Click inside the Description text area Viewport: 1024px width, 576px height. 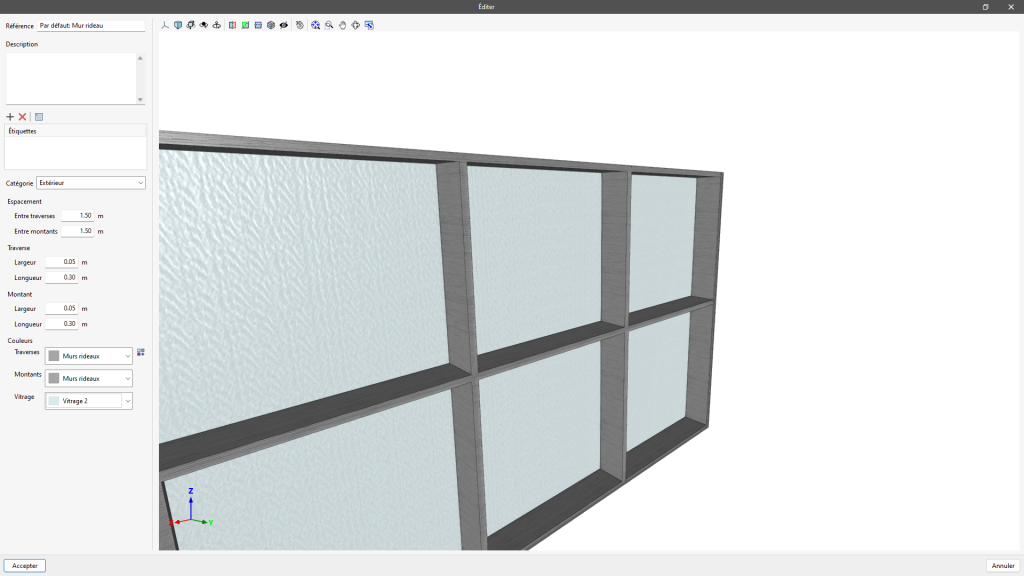71,78
